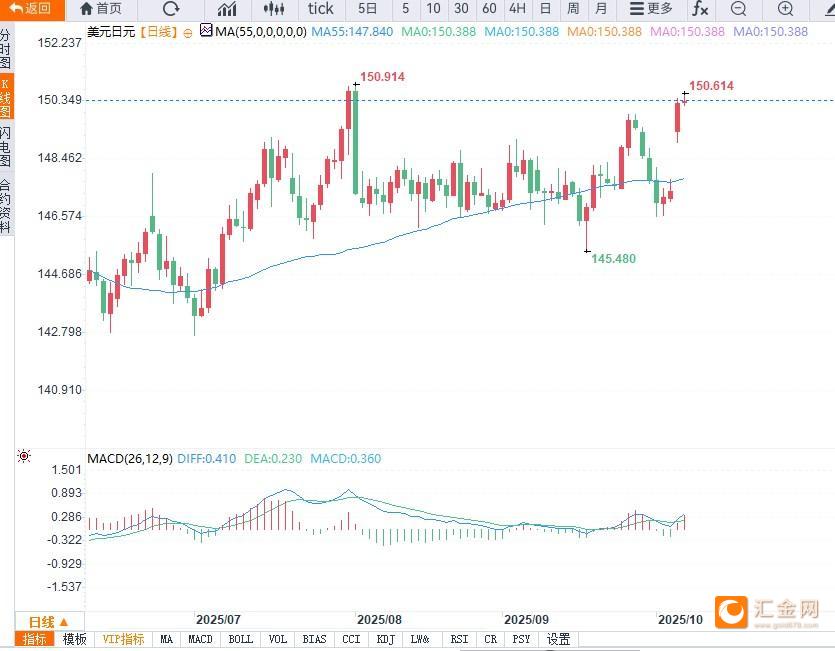835x651 pixels.
Task: Zoom in the chart with plus magnifier
Action: point(786,9)
